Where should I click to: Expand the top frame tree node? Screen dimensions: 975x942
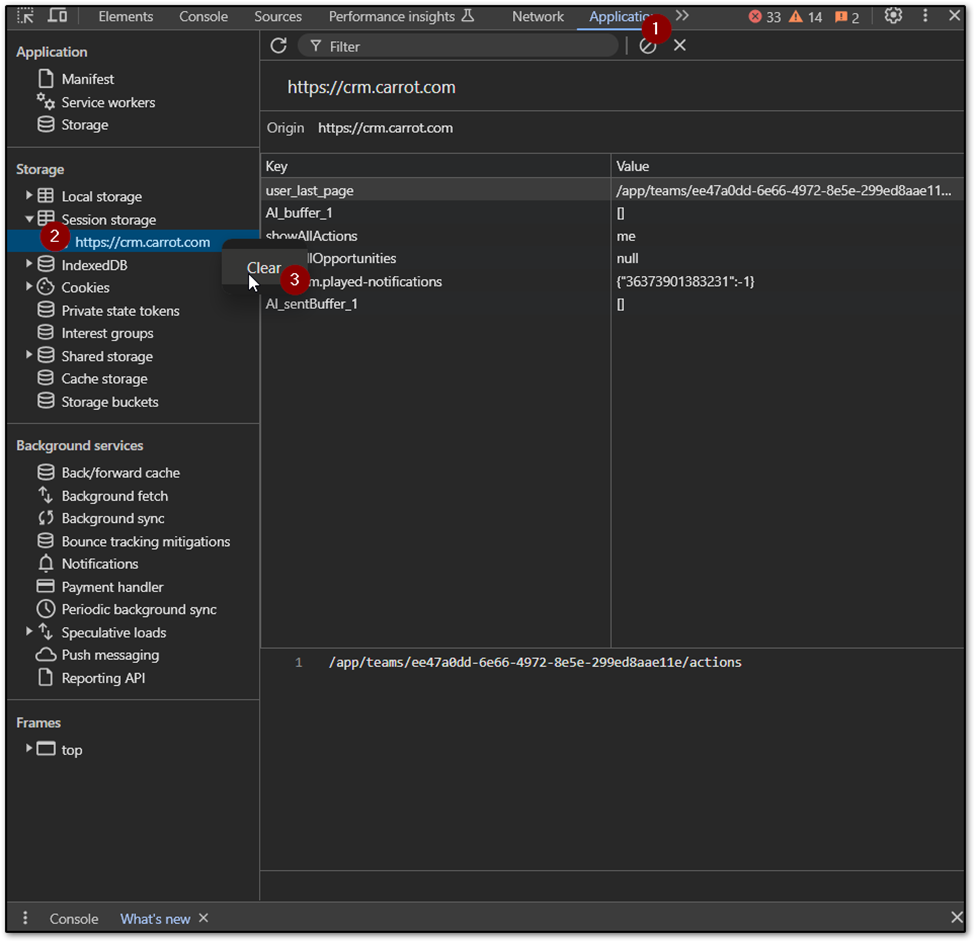[x=29, y=749]
